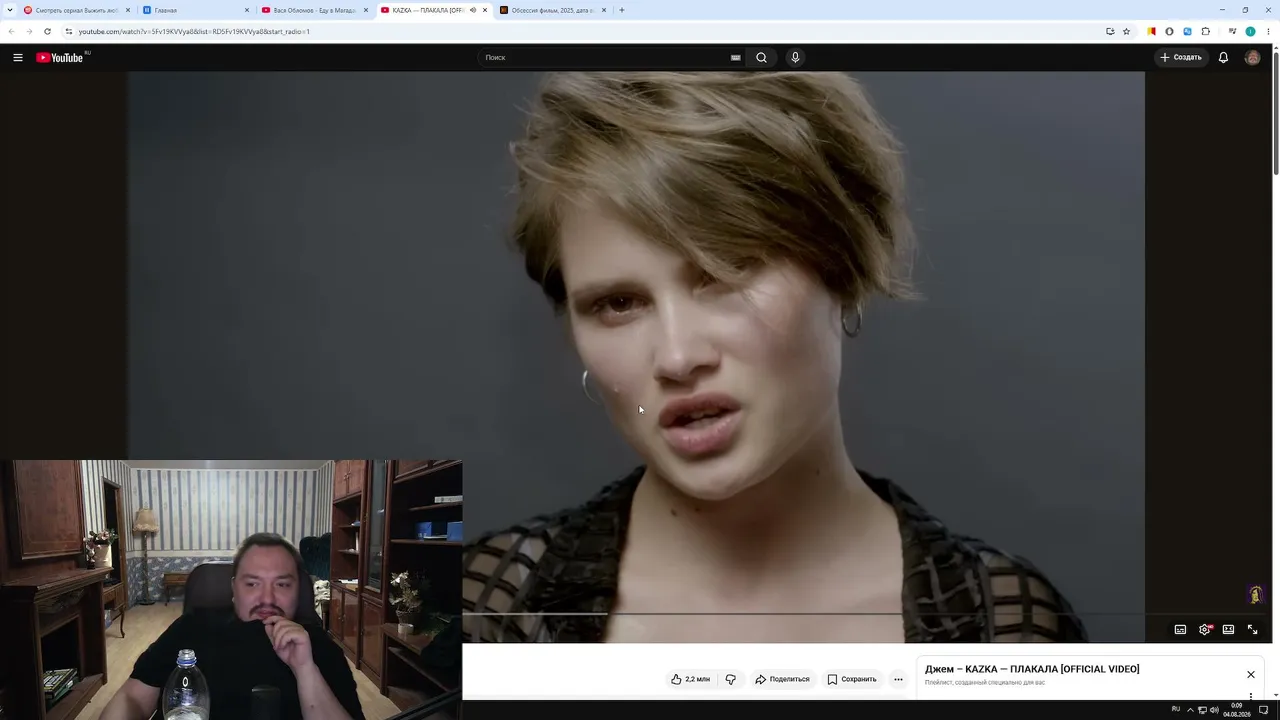1280x720 pixels.
Task: Open the on-screen keyboard in search box
Action: 736,57
